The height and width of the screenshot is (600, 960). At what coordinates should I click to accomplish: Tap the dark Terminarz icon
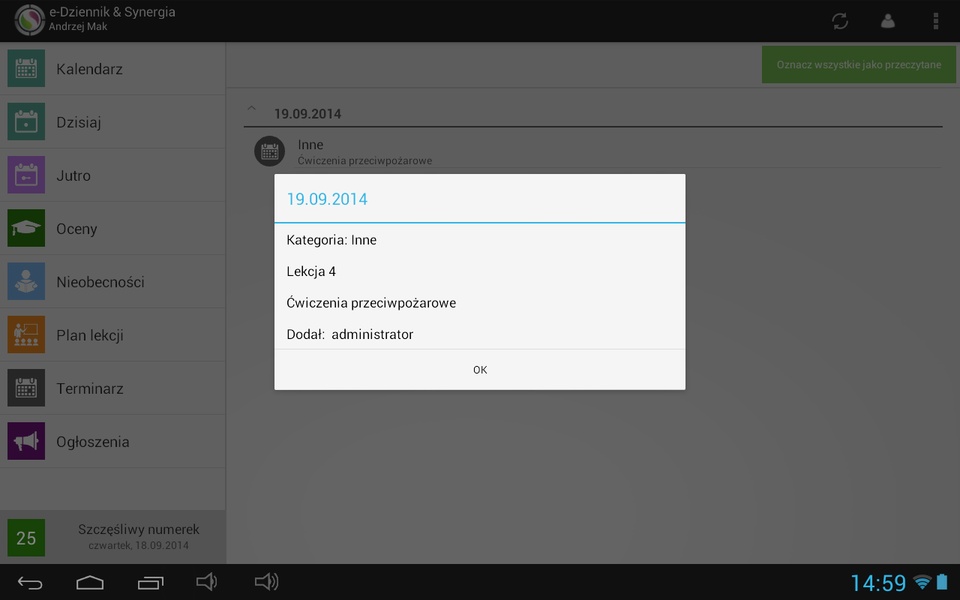[x=26, y=388]
